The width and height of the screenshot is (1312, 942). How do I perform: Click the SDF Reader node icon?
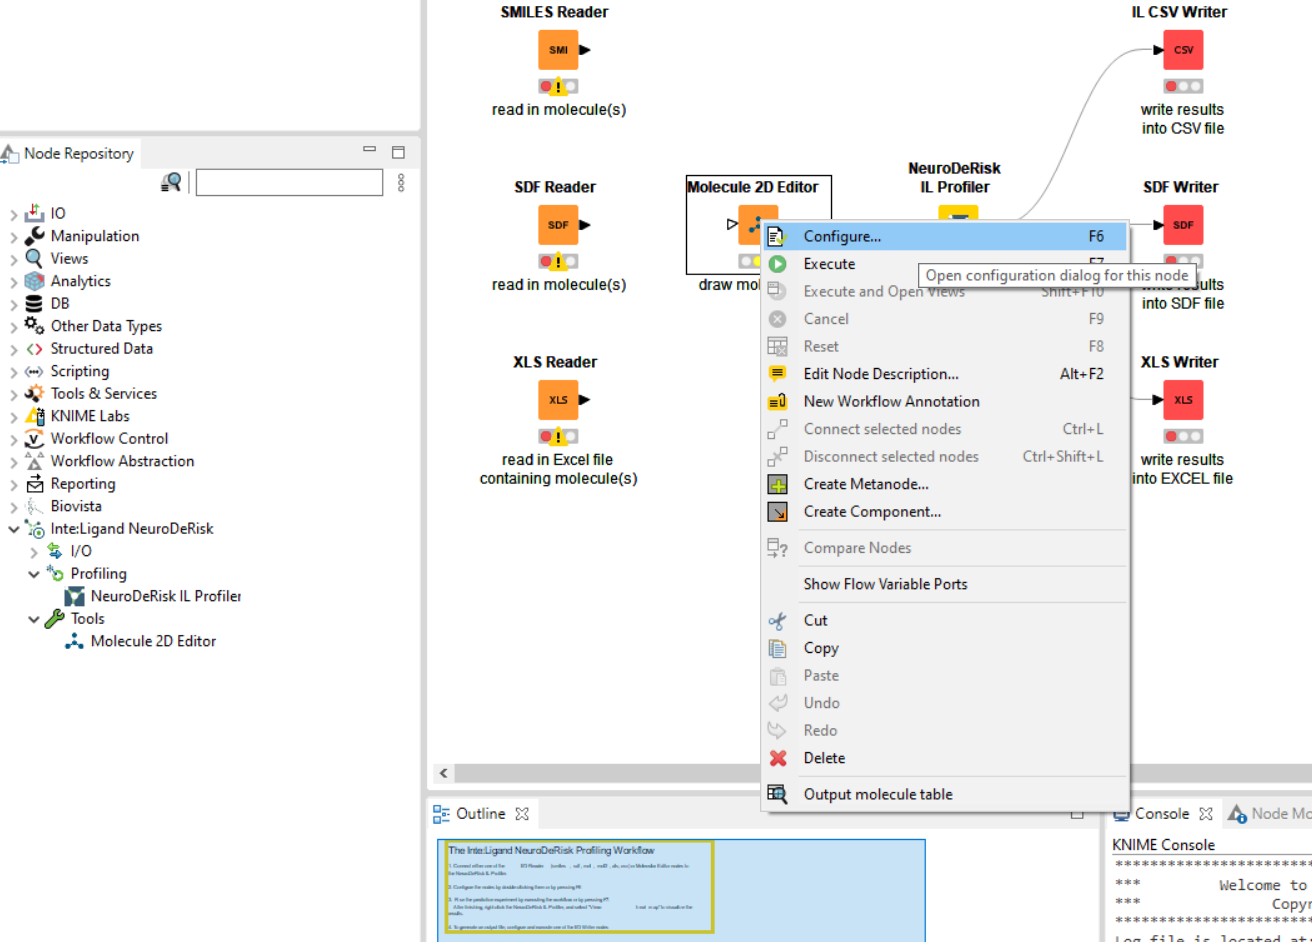558,225
